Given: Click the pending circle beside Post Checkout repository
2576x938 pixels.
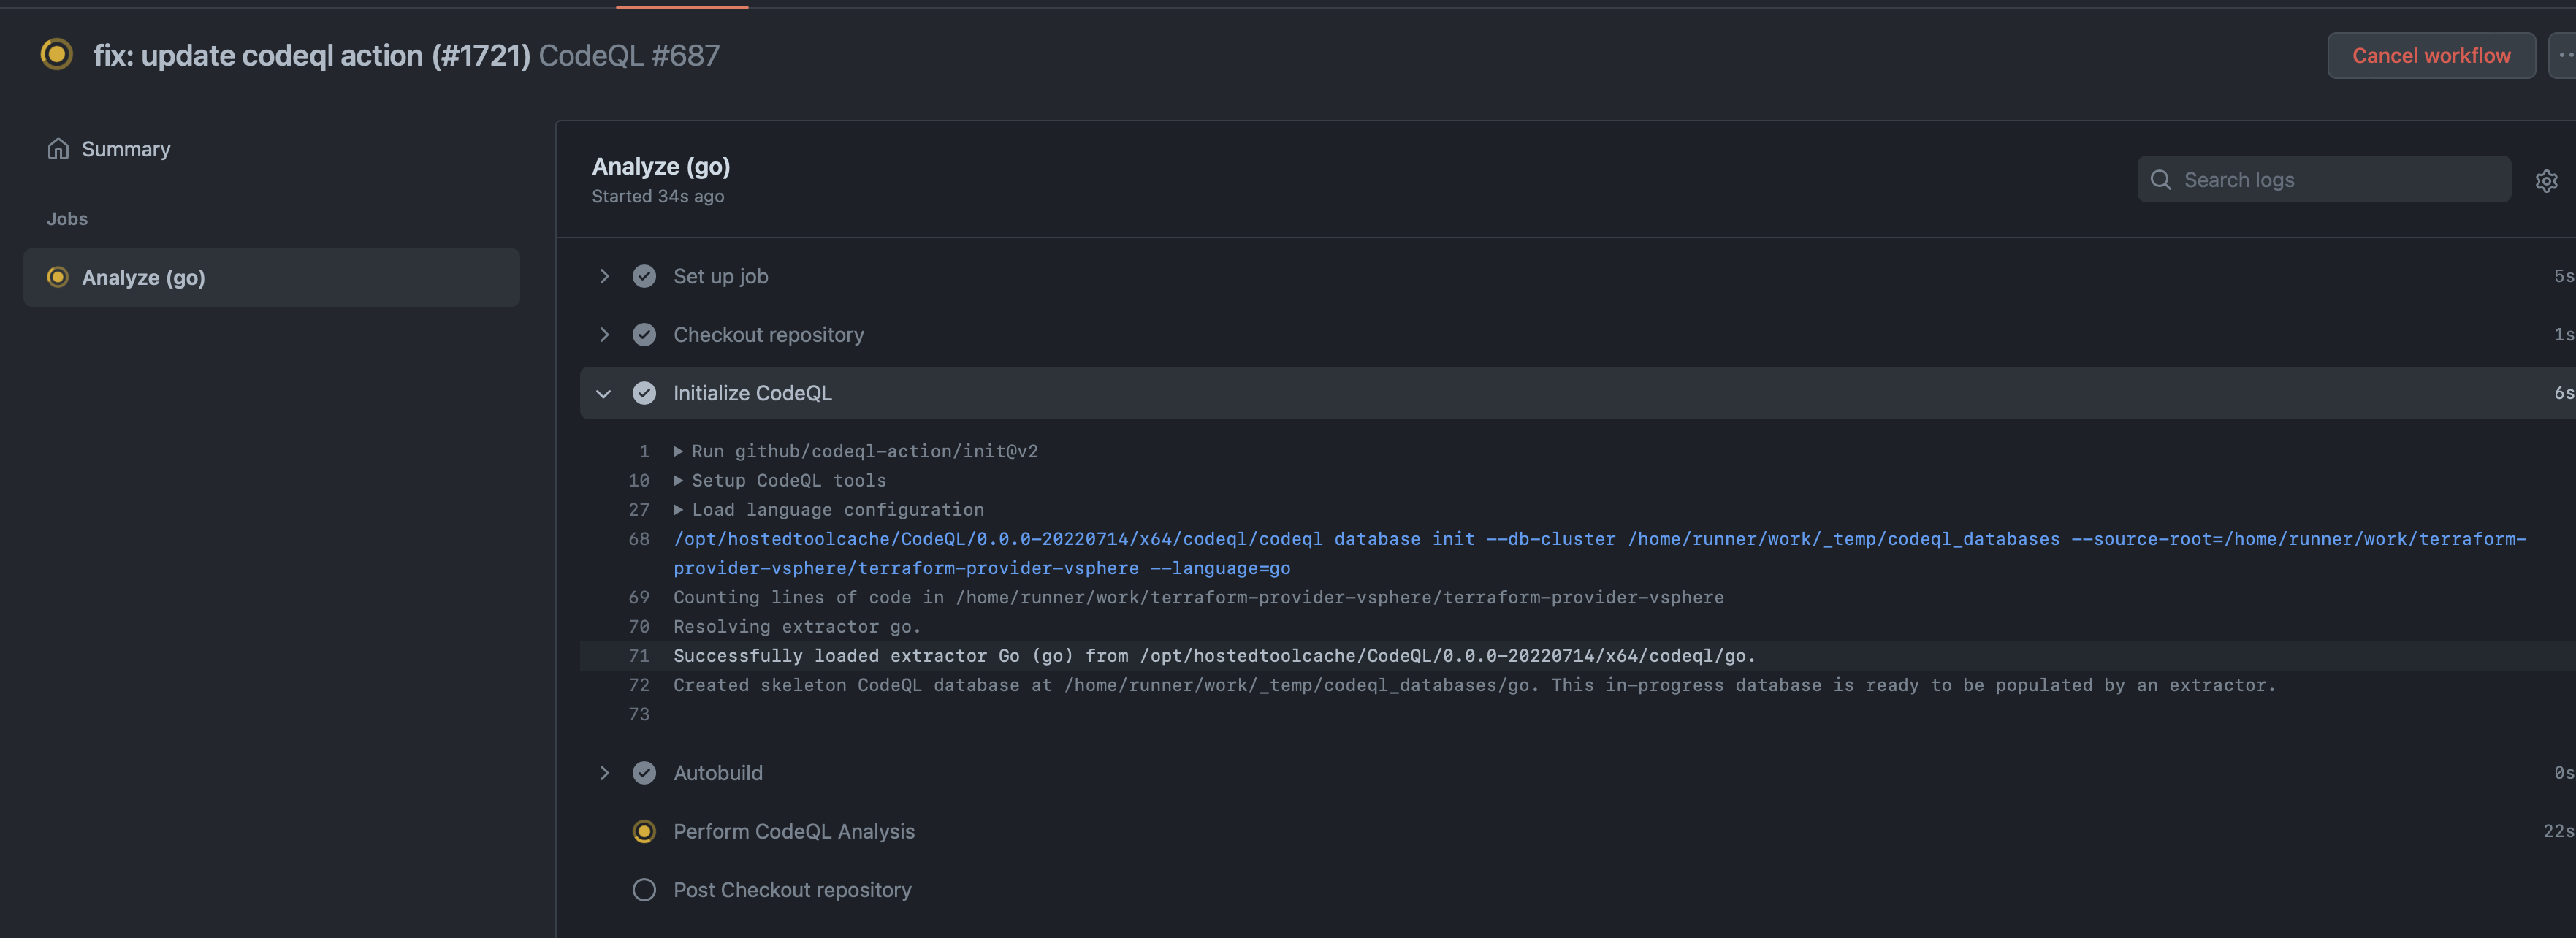Looking at the screenshot, I should point(644,889).
